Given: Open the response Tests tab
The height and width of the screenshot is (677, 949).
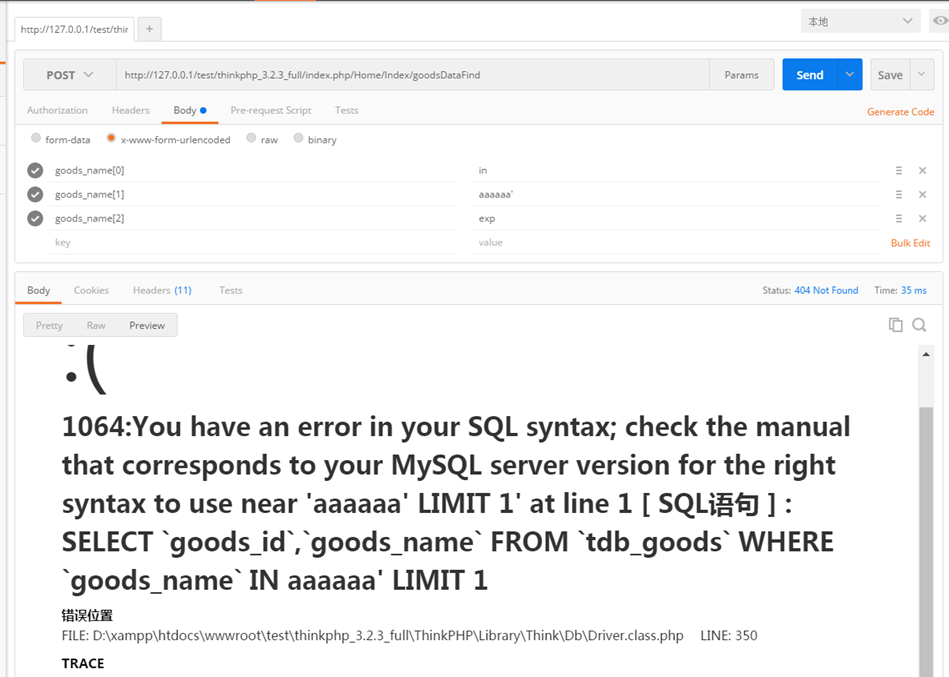Looking at the screenshot, I should (x=231, y=290).
